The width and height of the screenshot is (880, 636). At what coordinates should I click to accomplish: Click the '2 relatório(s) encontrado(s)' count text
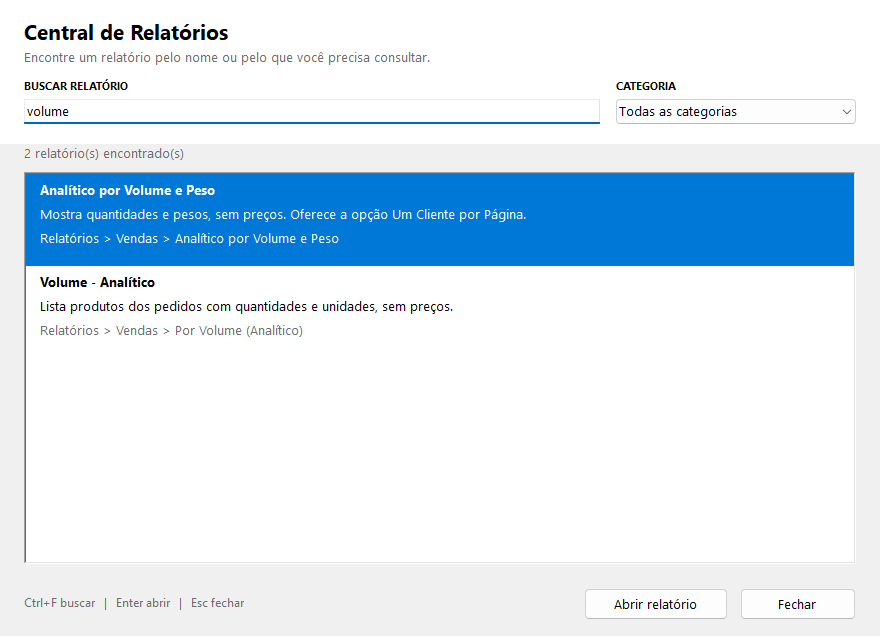(x=104, y=154)
